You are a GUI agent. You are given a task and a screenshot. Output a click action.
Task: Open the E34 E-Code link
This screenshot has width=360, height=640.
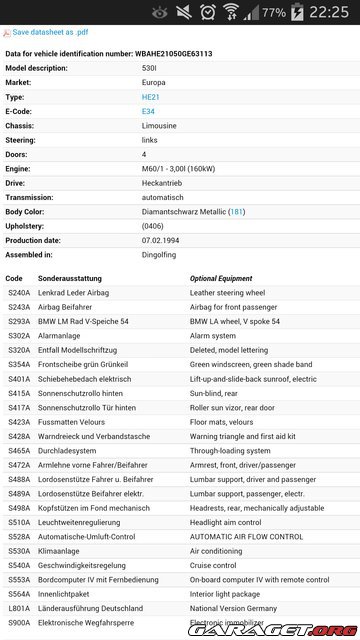click(148, 111)
